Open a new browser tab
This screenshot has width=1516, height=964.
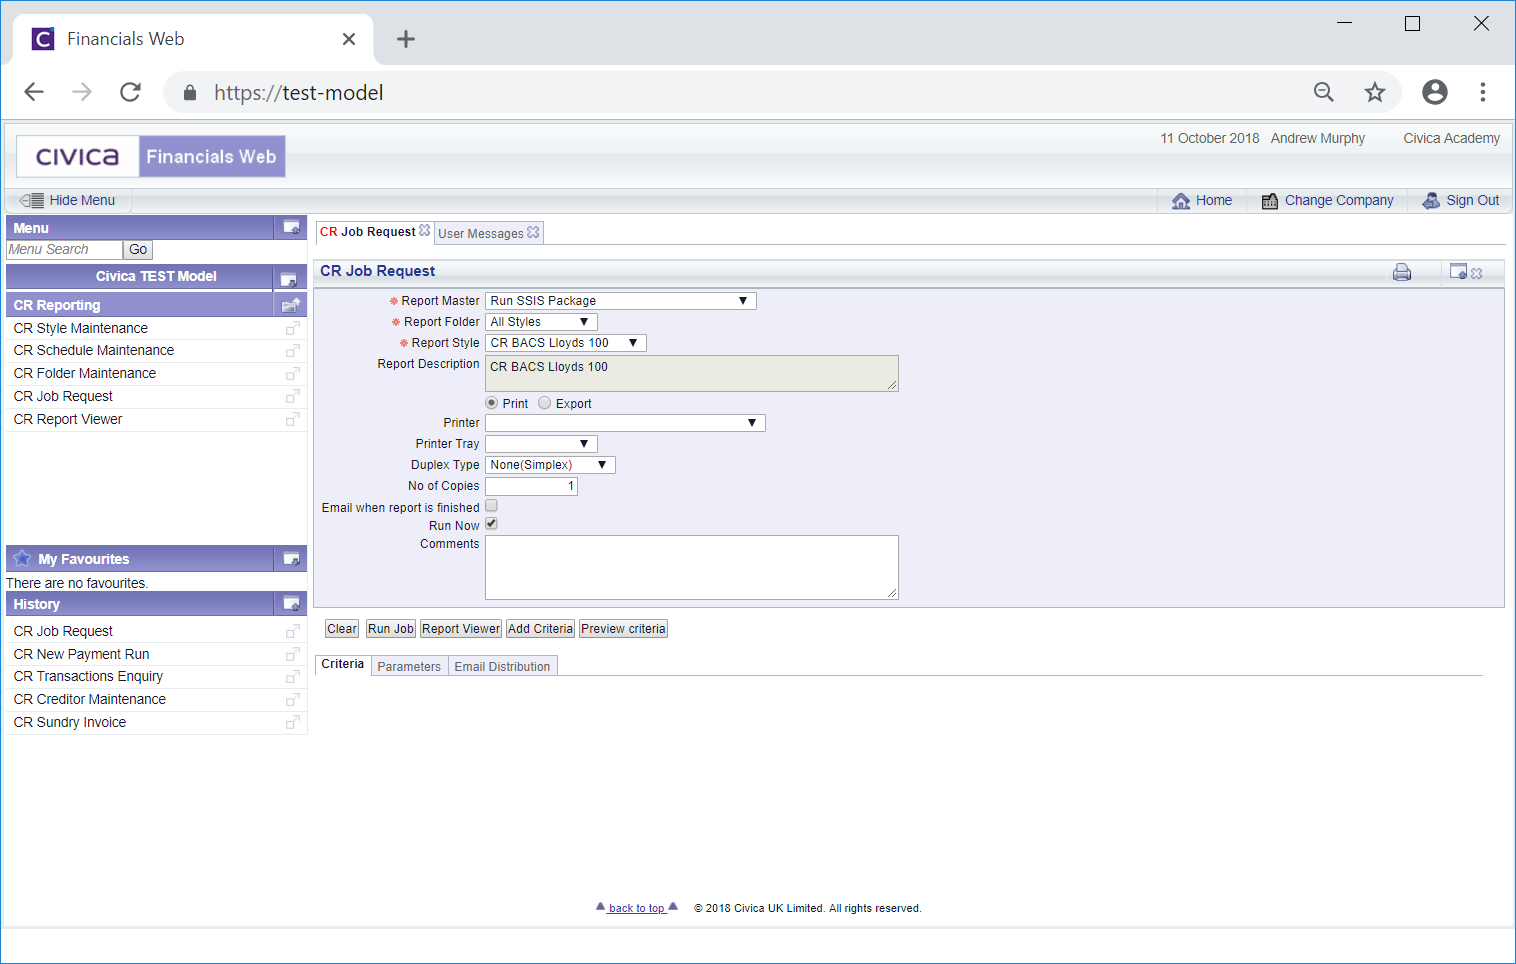pos(406,39)
